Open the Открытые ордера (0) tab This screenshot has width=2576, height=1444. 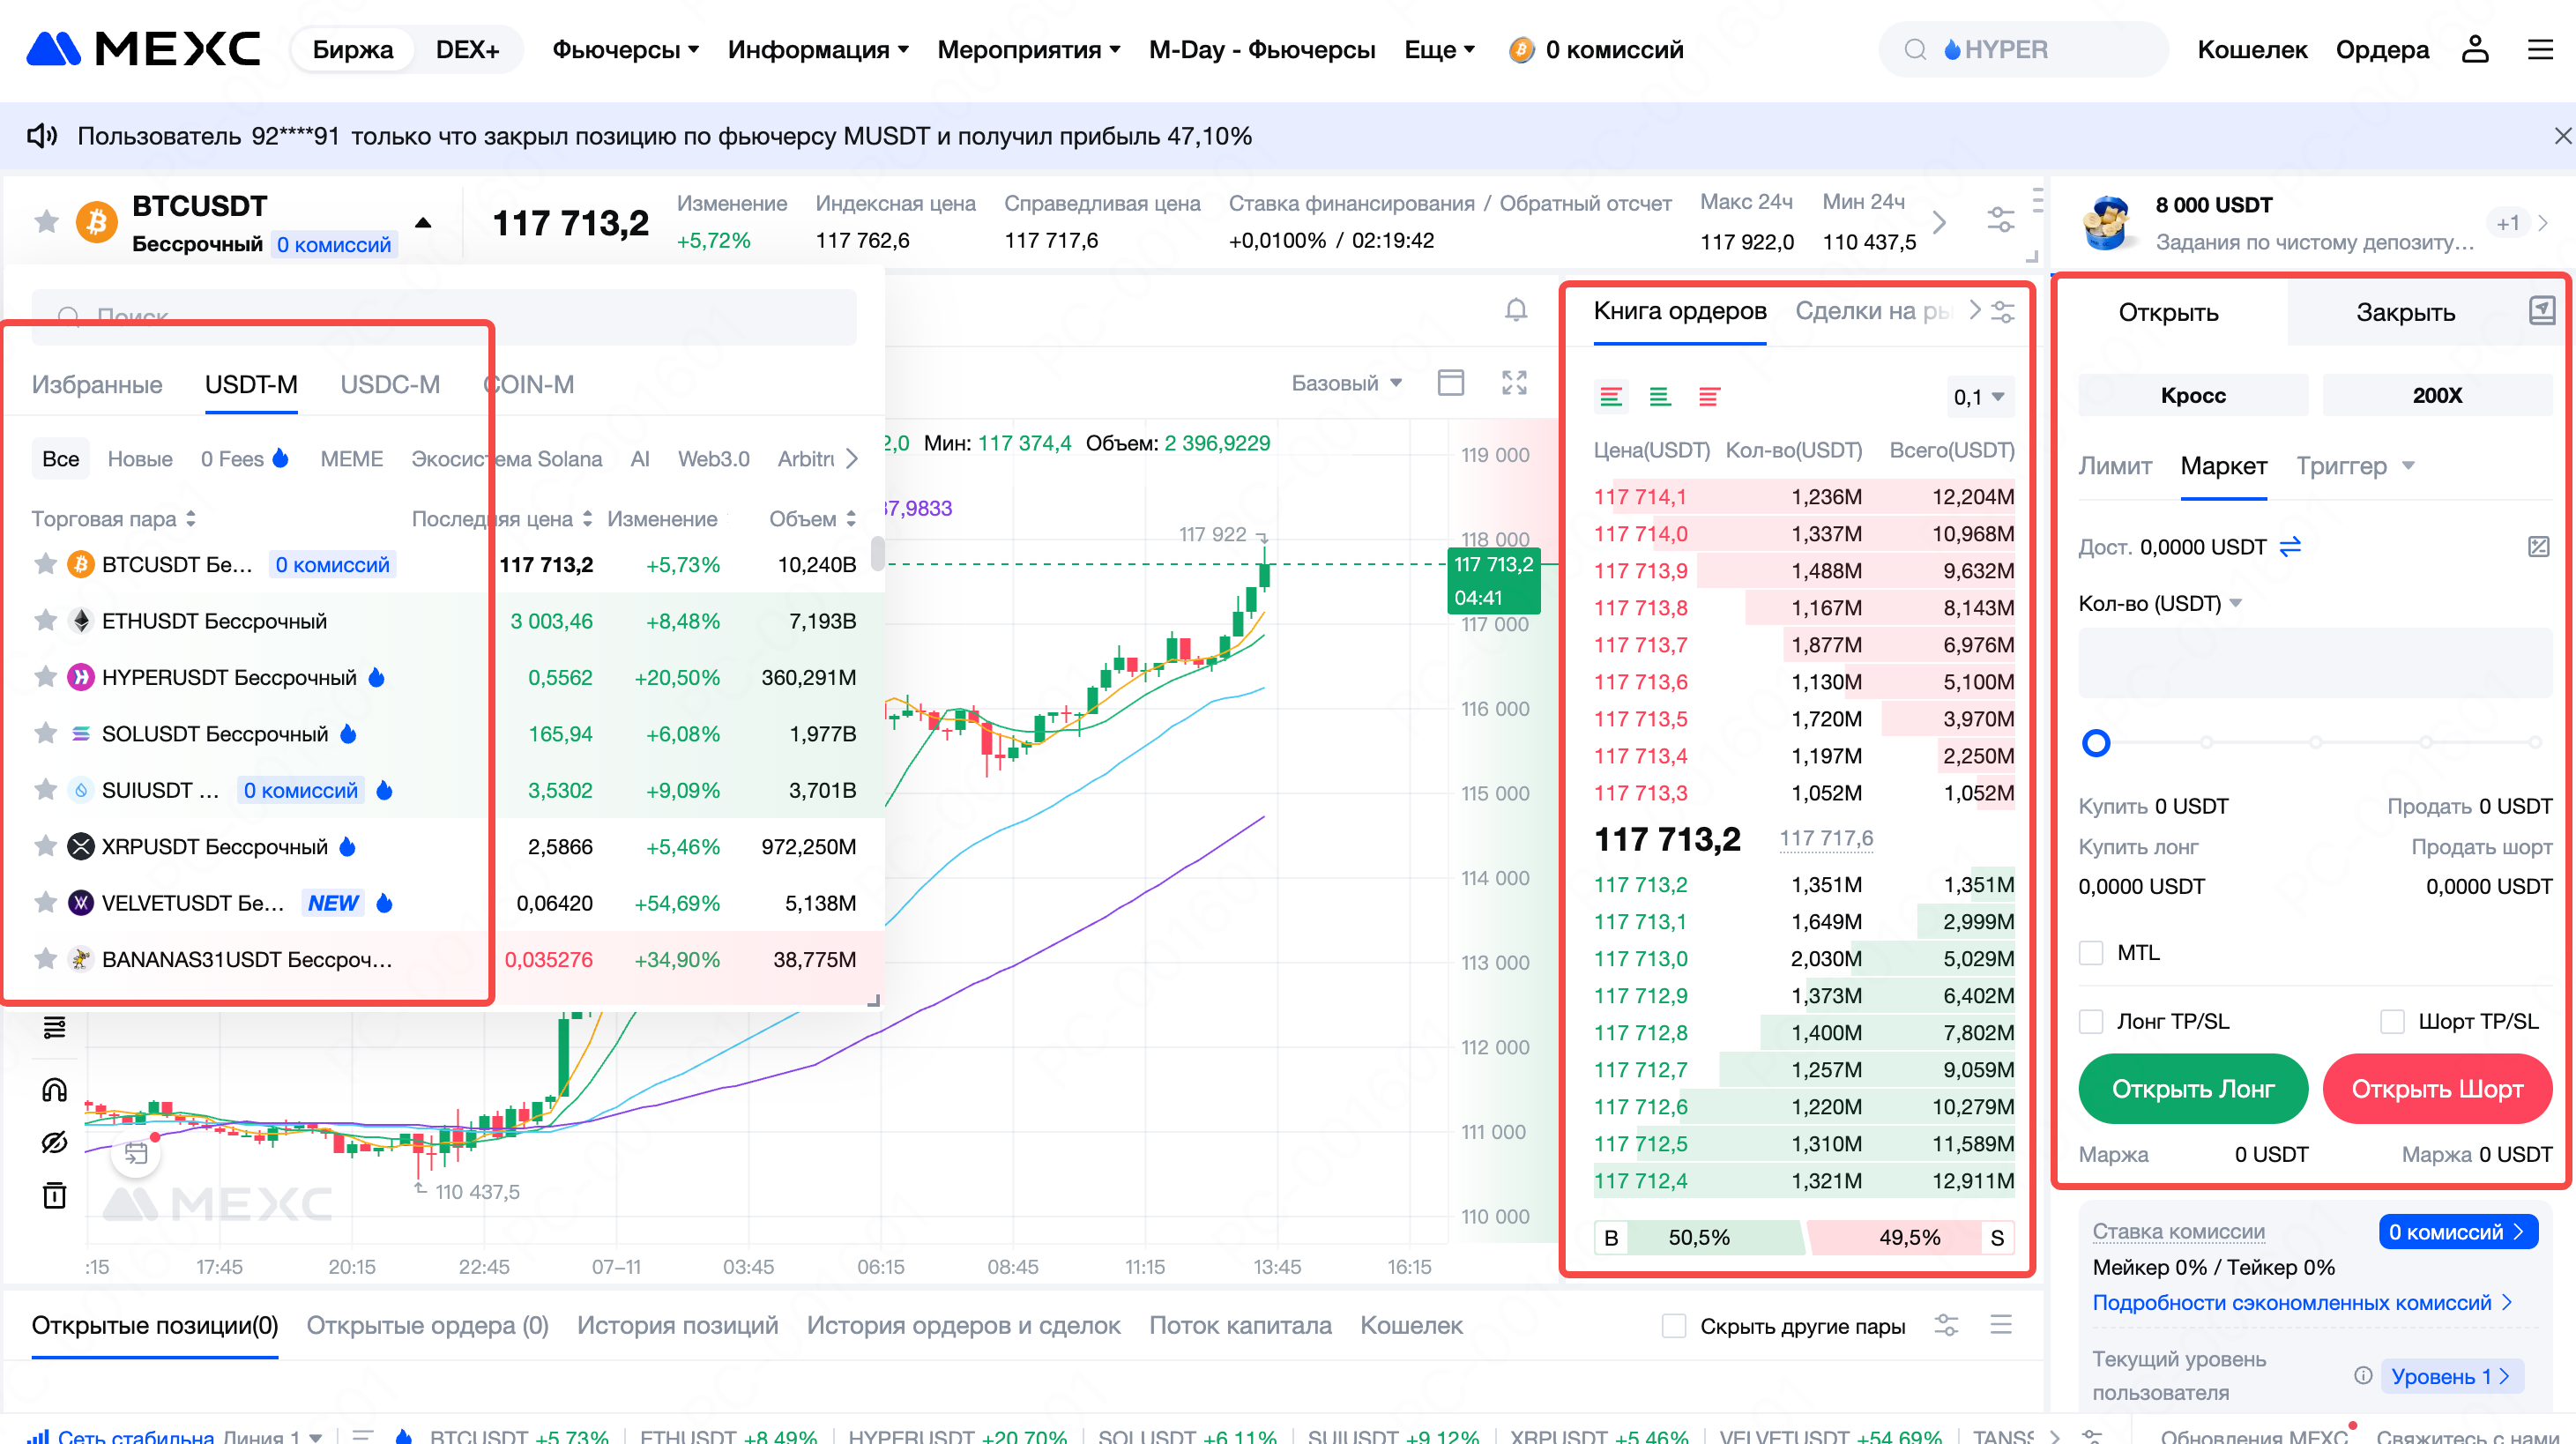(x=427, y=1325)
